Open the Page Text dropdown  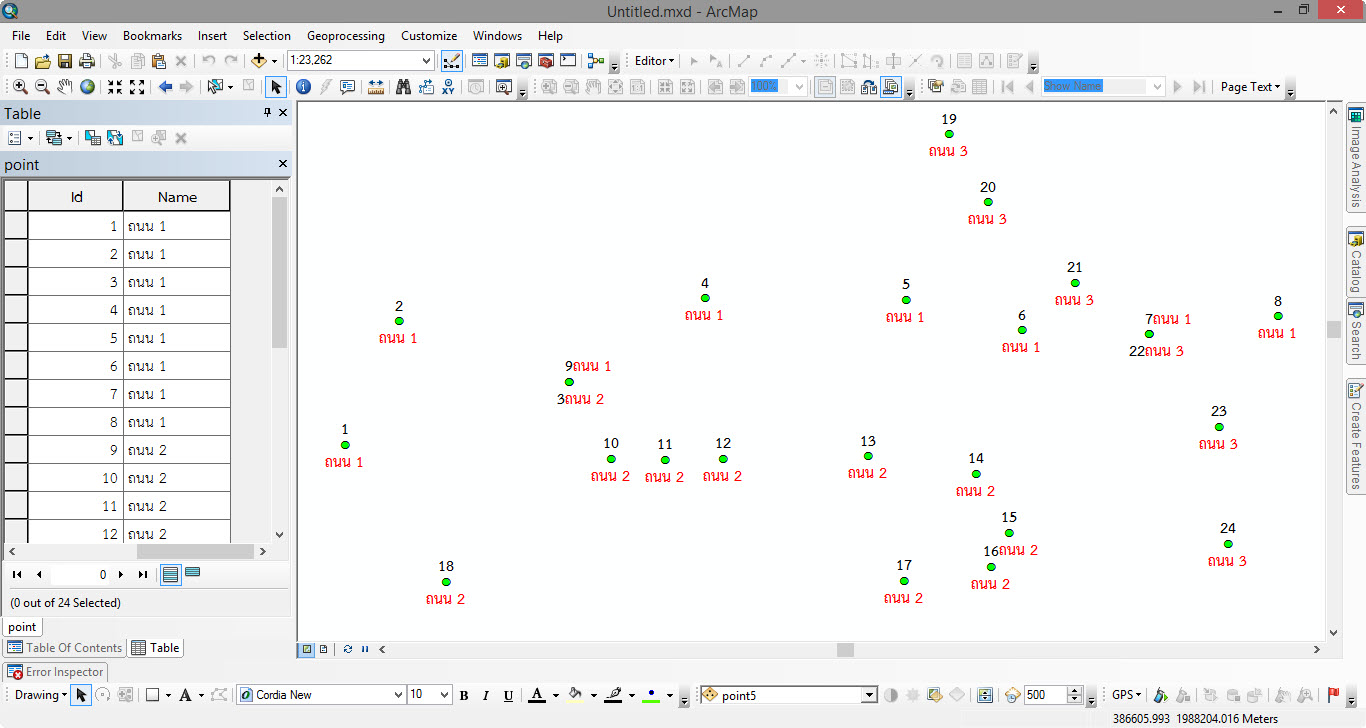(1250, 87)
